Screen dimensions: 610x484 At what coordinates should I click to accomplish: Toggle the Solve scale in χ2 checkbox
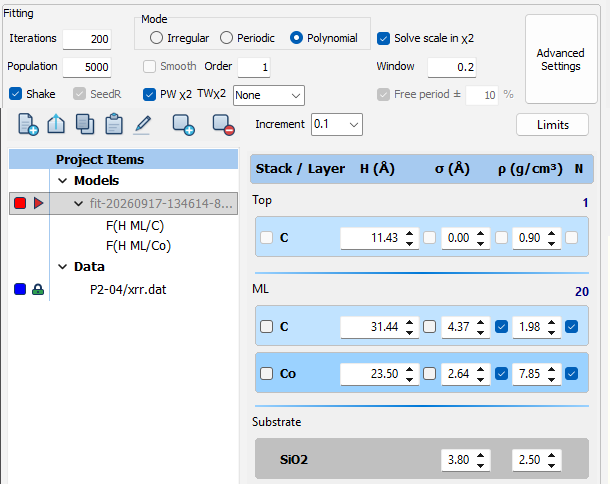(383, 39)
